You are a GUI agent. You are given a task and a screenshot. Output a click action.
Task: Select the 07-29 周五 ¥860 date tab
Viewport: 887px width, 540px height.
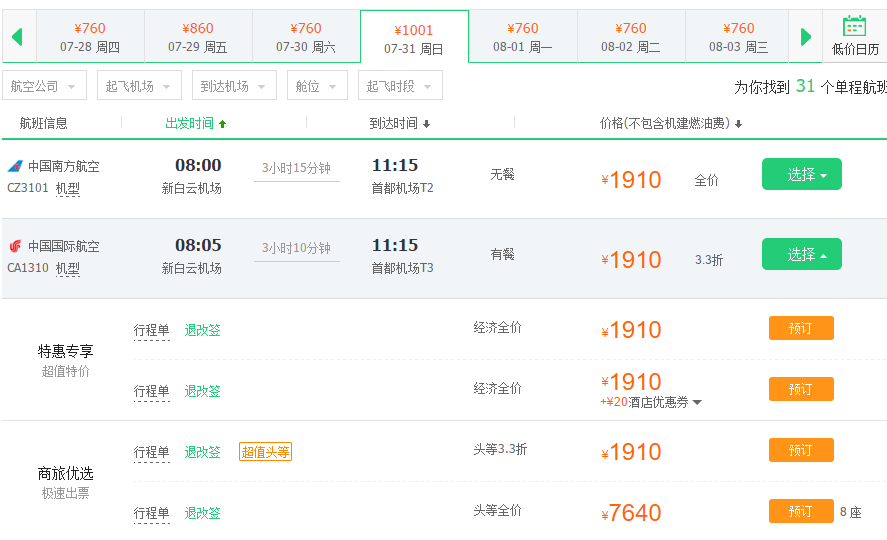(x=198, y=37)
